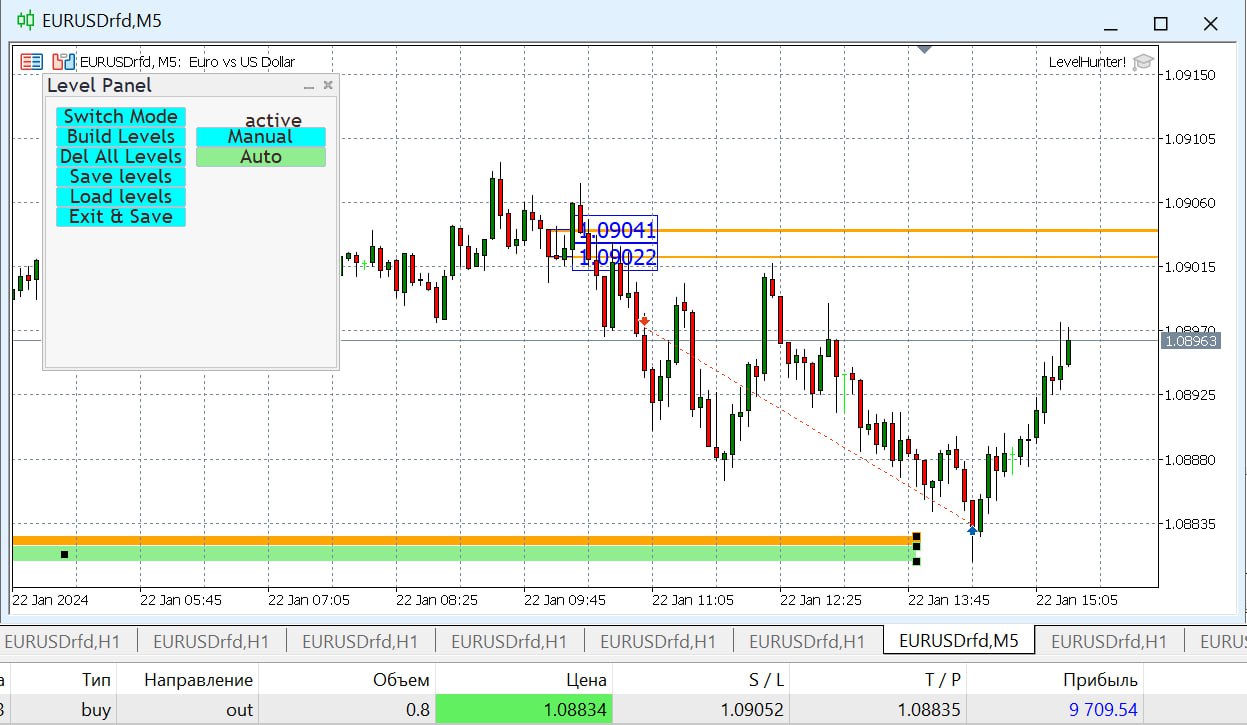
Task: Click the chart shift triangle marker
Action: click(x=925, y=49)
